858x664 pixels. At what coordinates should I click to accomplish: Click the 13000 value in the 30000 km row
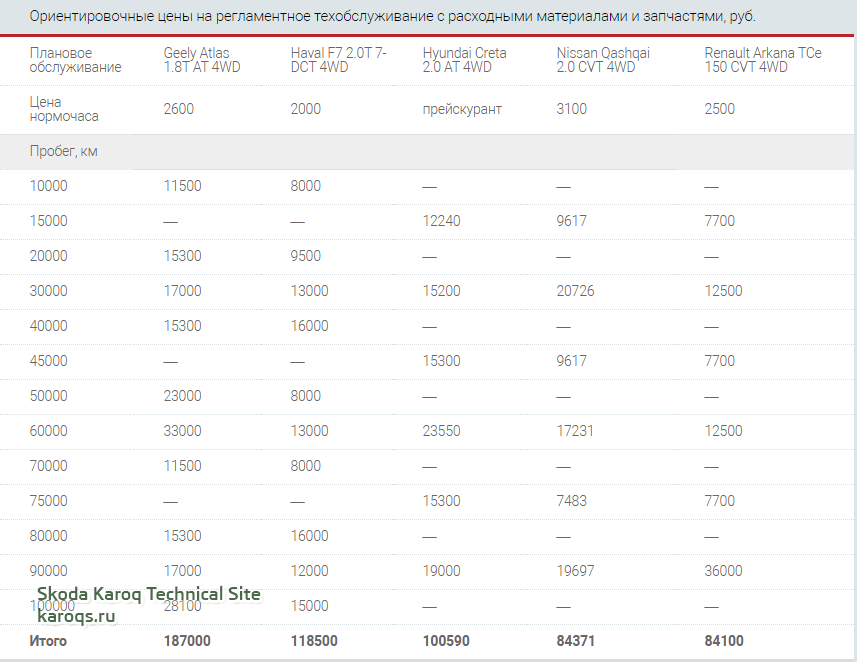click(310, 291)
